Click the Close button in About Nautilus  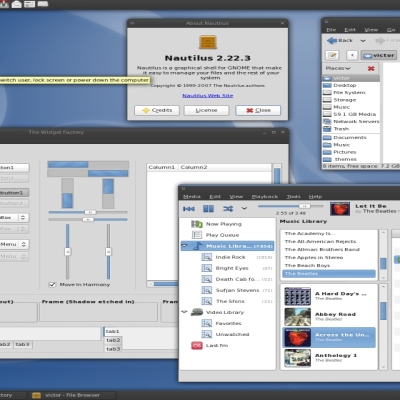(258, 110)
